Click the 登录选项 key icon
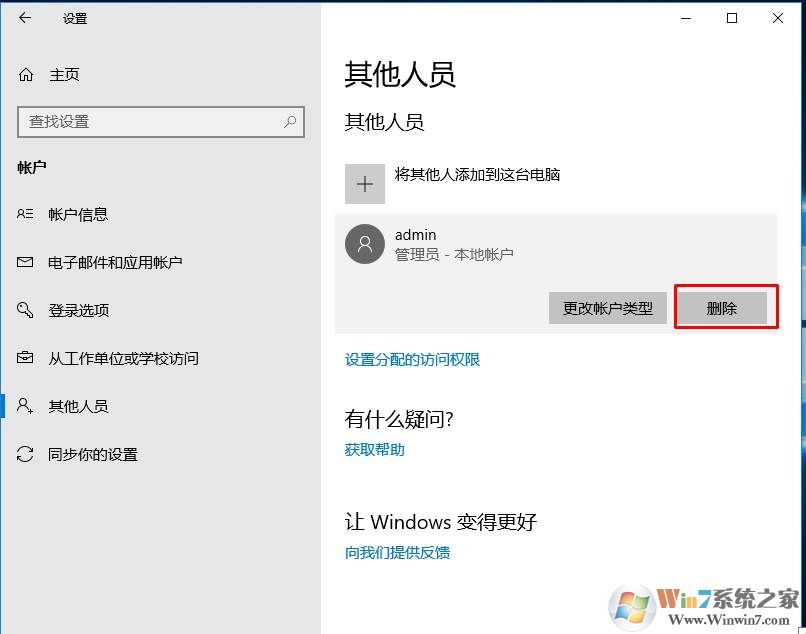This screenshot has height=634, width=806. pos(25,310)
